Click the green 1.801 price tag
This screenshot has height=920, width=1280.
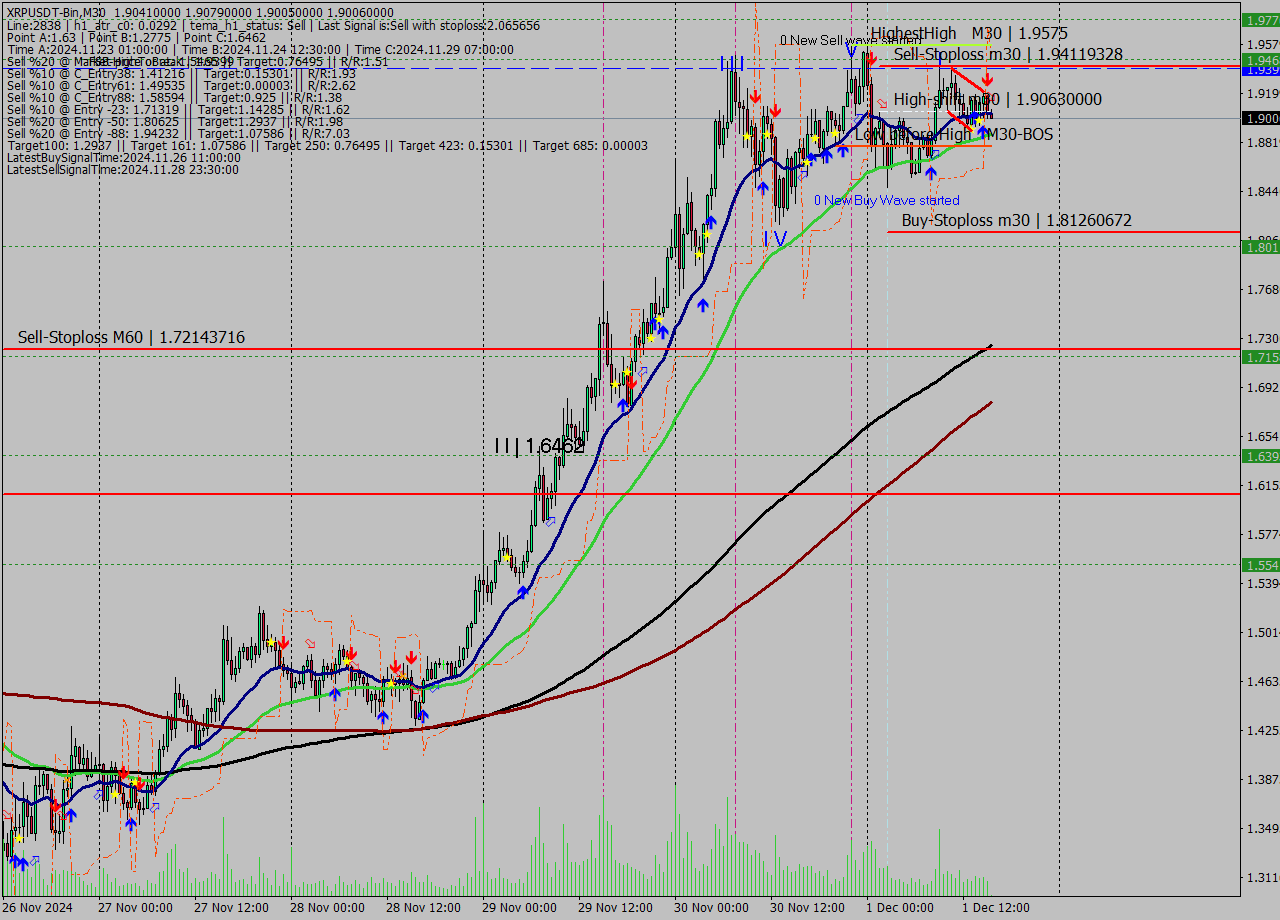(1260, 246)
